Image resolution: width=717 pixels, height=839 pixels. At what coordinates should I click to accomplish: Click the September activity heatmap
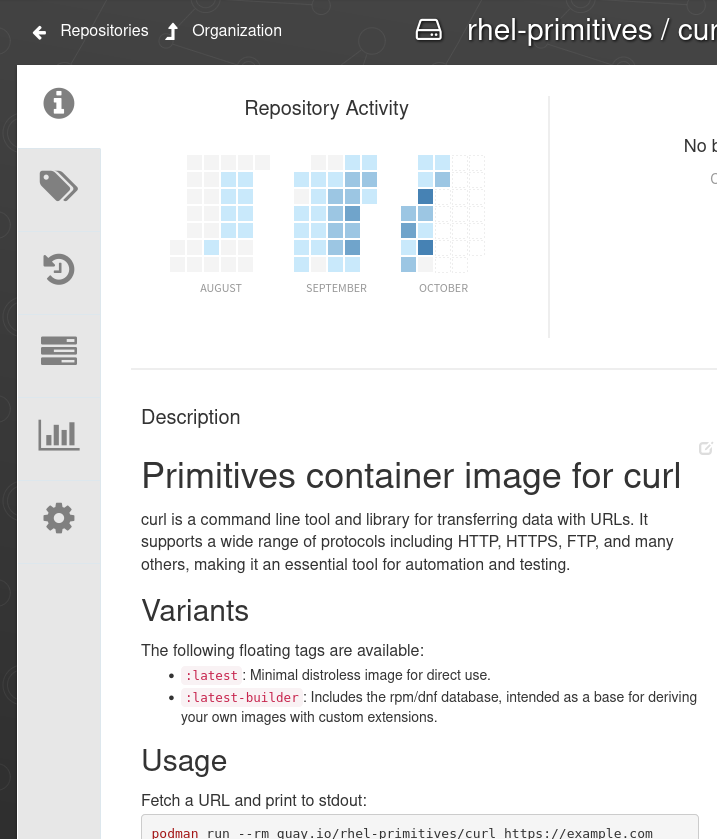(336, 213)
